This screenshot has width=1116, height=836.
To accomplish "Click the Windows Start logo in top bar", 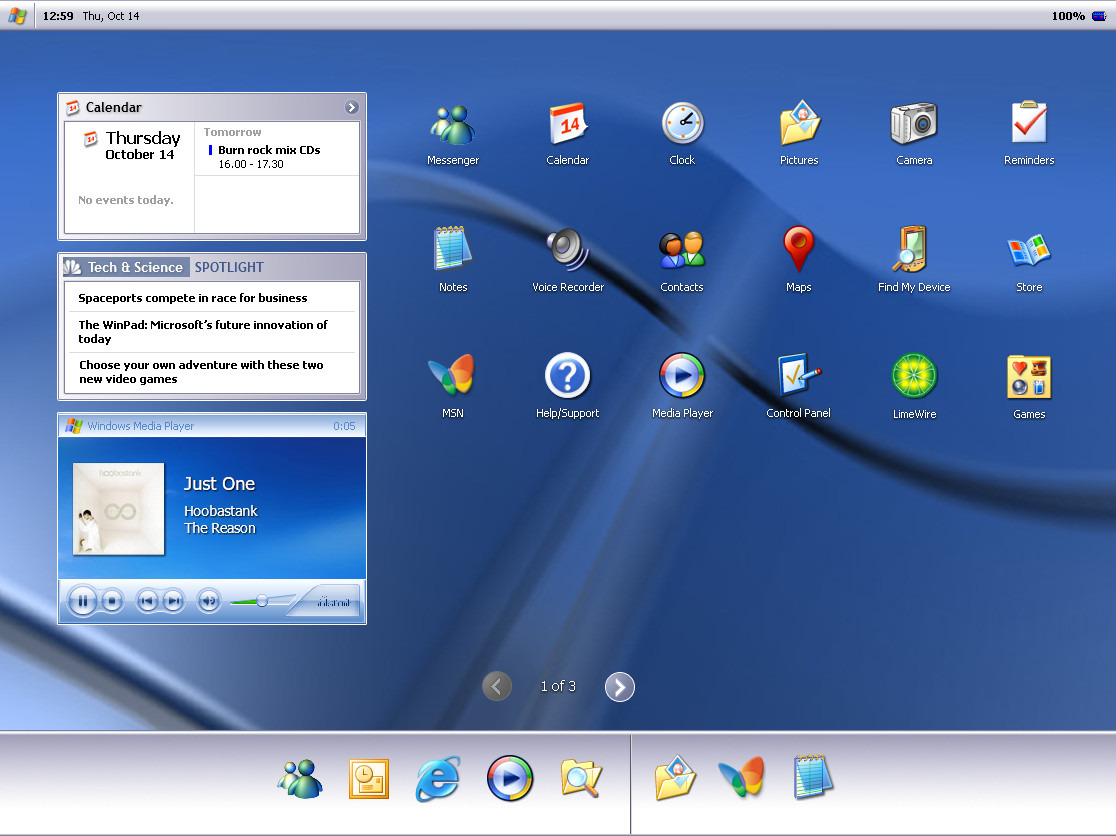I will pyautogui.click(x=18, y=16).
